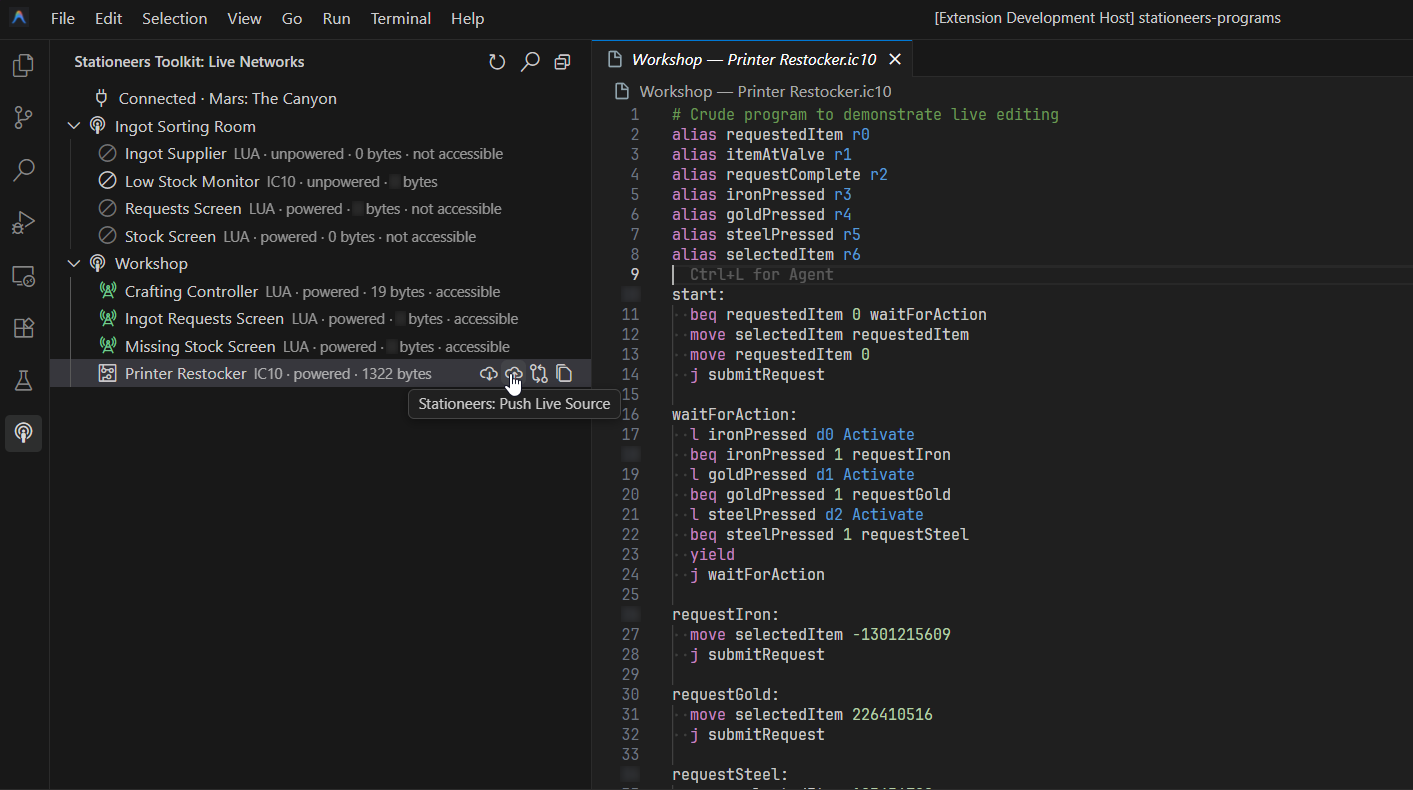Click 'alias selectedItem r6' code line
Viewport: 1413px width, 790px height.
coord(766,254)
